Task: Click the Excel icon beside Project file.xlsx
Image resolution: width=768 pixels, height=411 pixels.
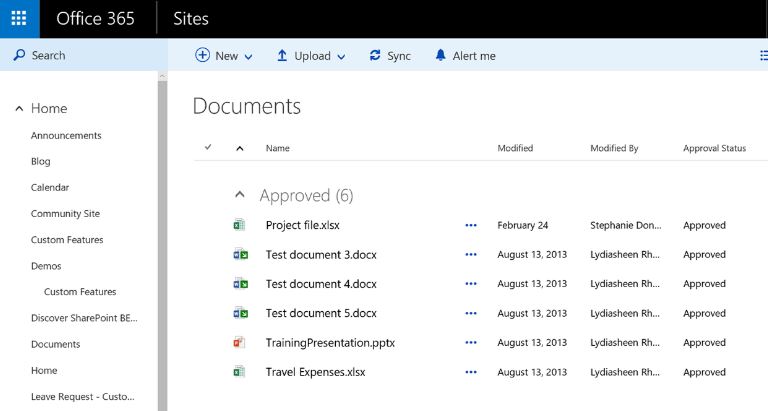Action: tap(239, 225)
